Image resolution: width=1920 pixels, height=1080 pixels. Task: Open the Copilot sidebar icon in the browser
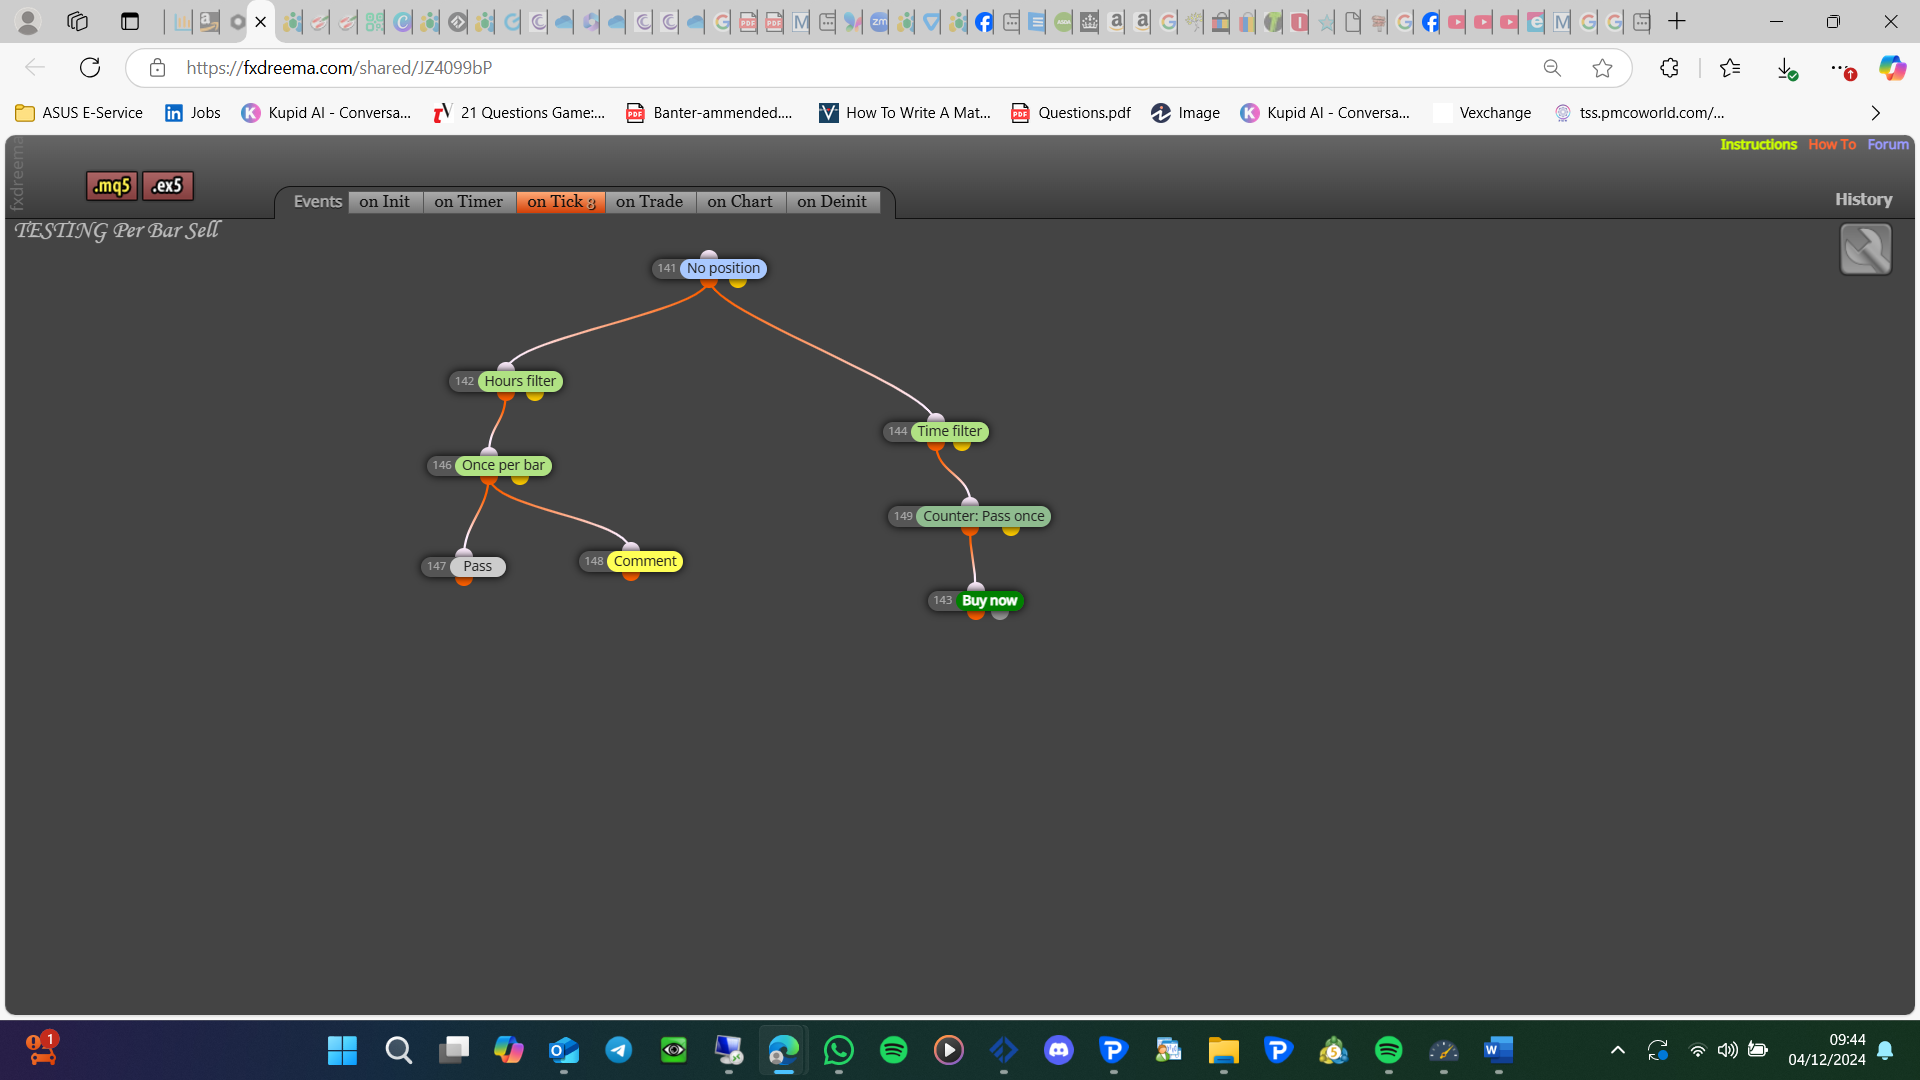pyautogui.click(x=1892, y=68)
